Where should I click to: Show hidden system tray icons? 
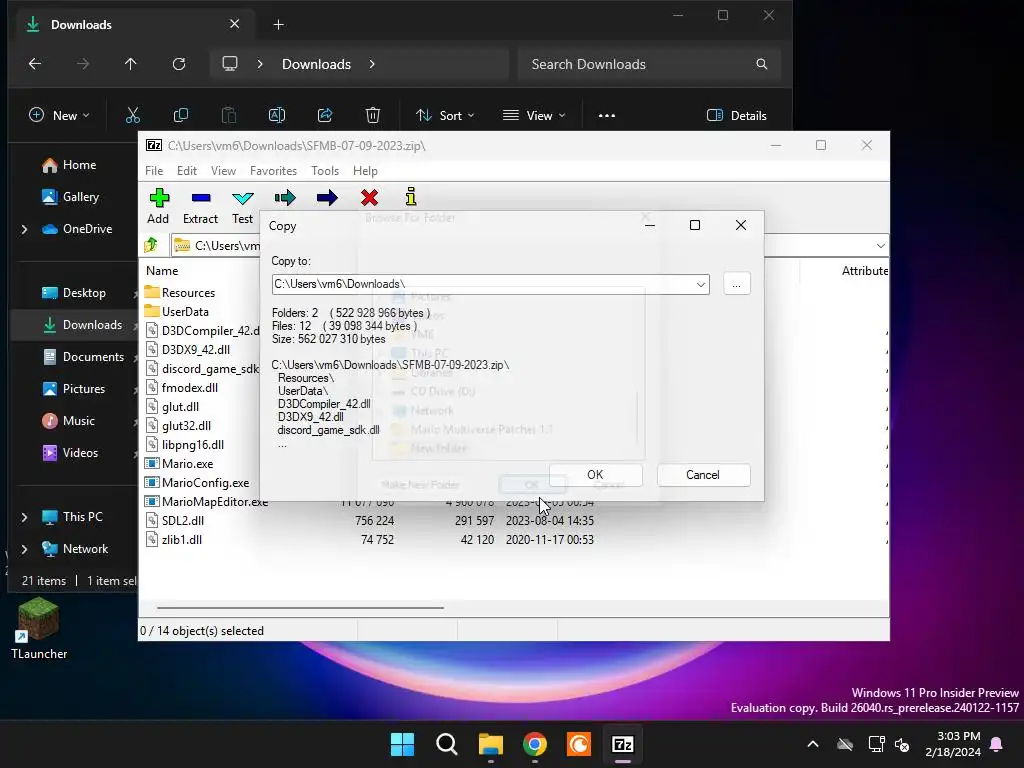coord(813,744)
